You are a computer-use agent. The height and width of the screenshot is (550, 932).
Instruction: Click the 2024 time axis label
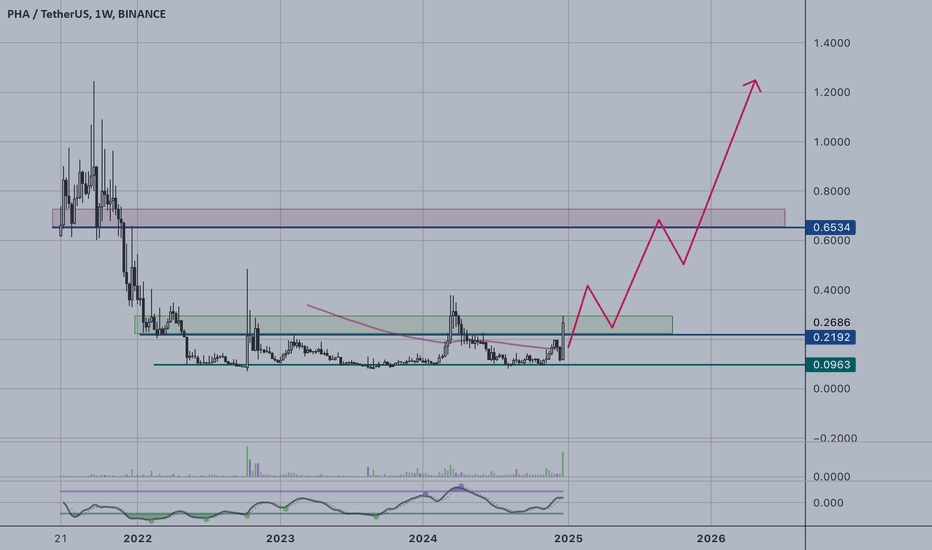(423, 539)
